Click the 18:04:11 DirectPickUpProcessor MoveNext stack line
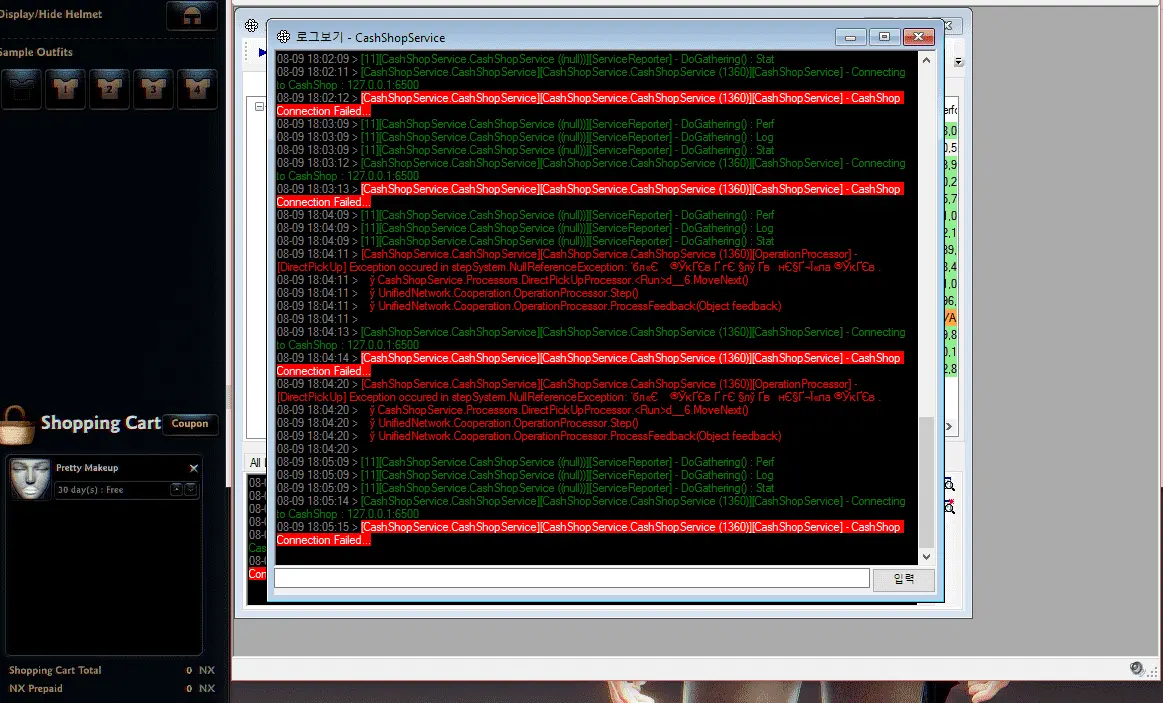Viewport: 1163px width, 703px height. pos(513,280)
